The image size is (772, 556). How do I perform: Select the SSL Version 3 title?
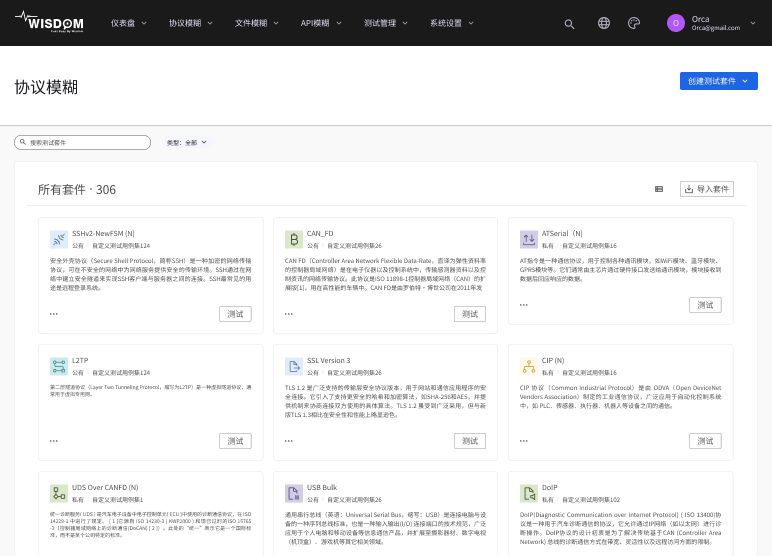[x=328, y=360]
